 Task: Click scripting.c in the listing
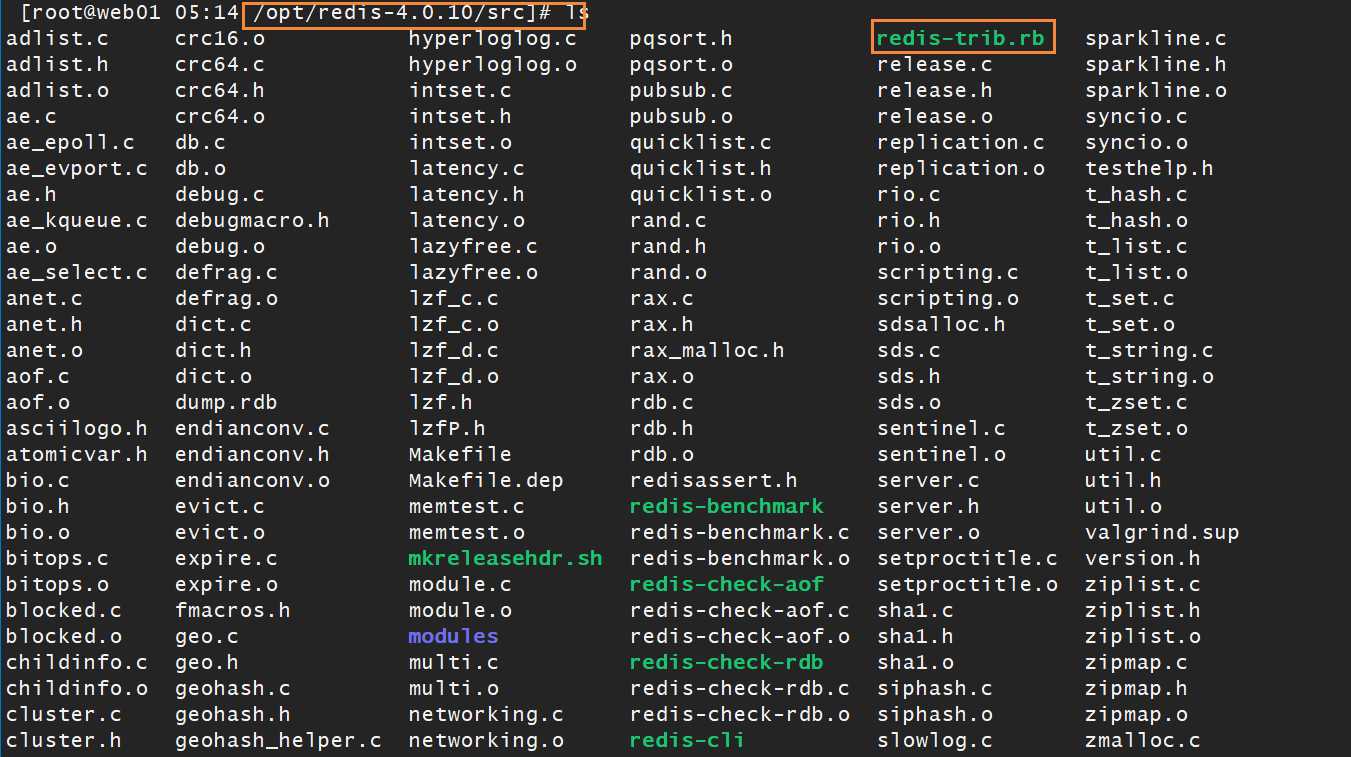(x=948, y=272)
